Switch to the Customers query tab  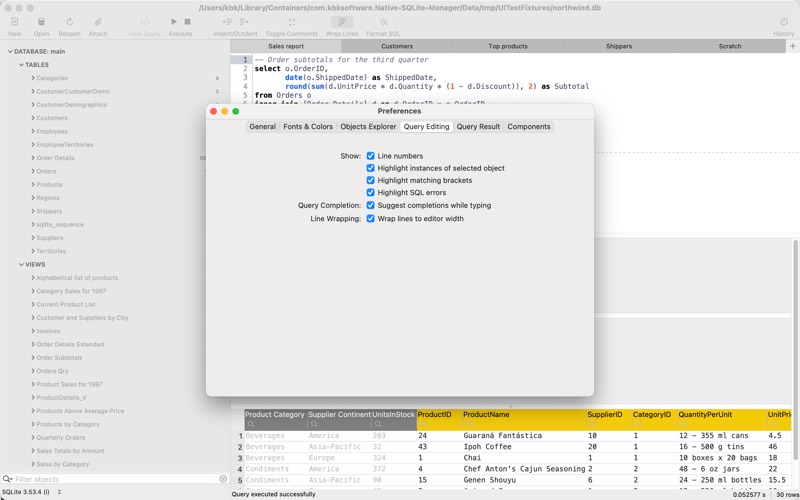point(397,46)
